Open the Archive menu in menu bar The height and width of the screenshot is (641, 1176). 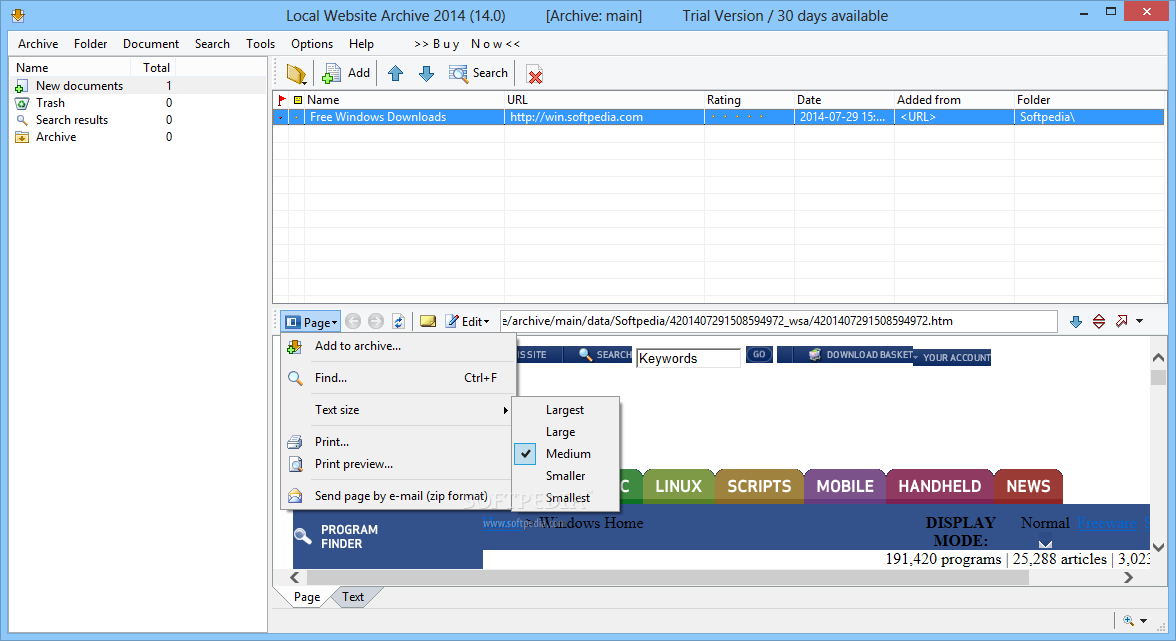click(38, 43)
